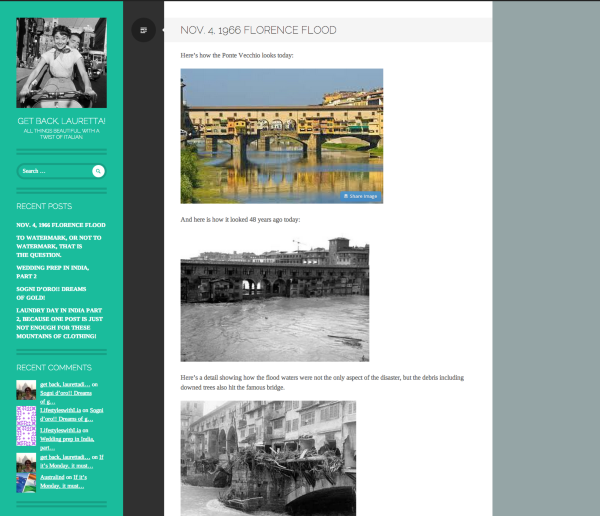Open If it's Monday link in lauretadi's comment
The width and height of the screenshot is (600, 516).
tap(72, 461)
